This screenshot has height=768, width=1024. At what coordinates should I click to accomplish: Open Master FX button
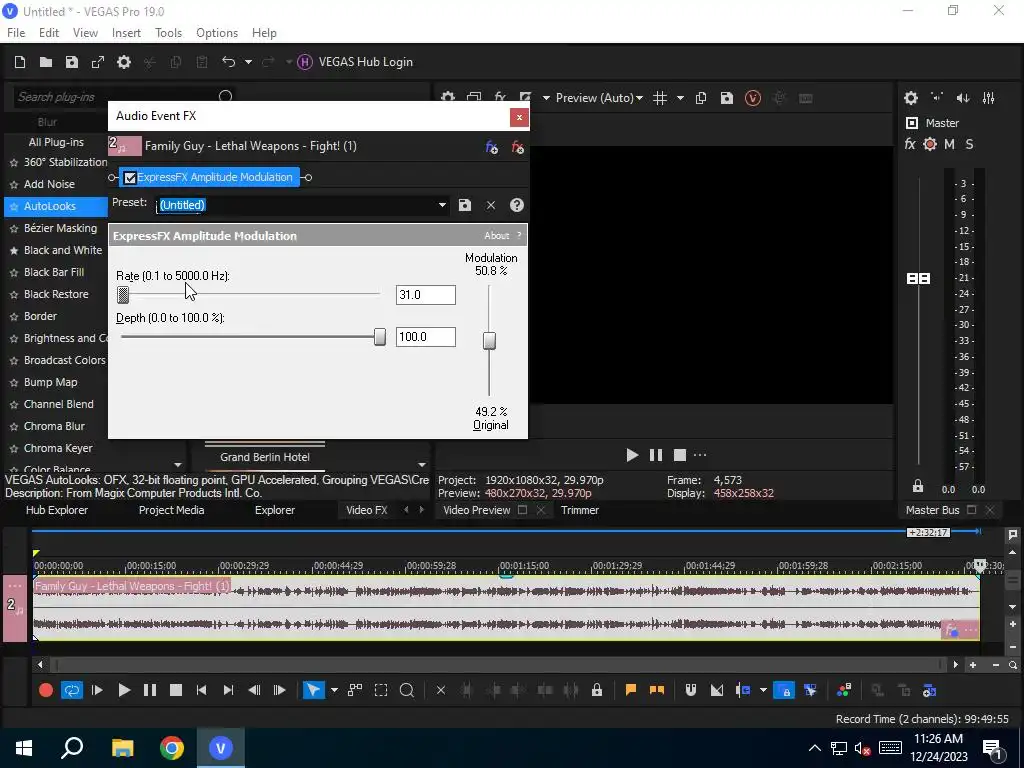[910, 144]
